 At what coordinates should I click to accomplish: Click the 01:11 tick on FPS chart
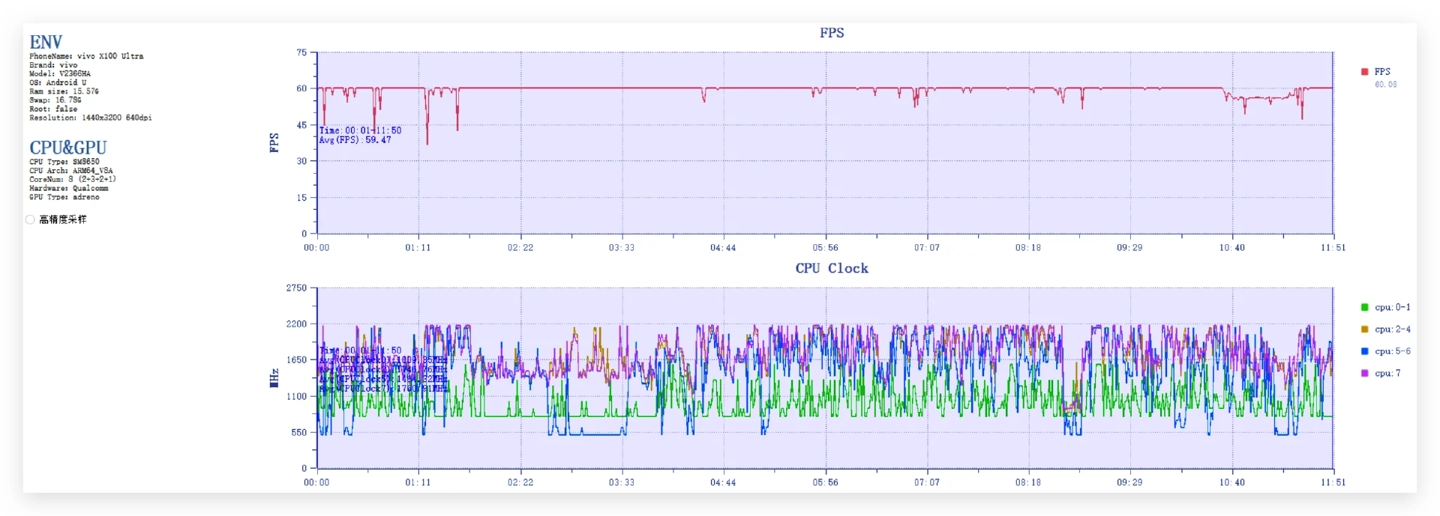click(x=418, y=247)
